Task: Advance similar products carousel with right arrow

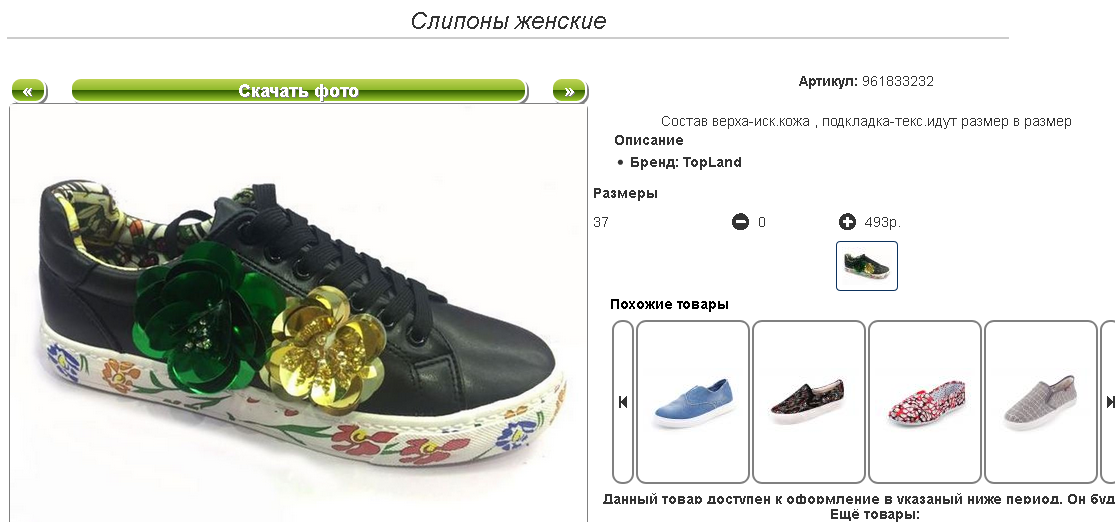Action: tap(1109, 402)
